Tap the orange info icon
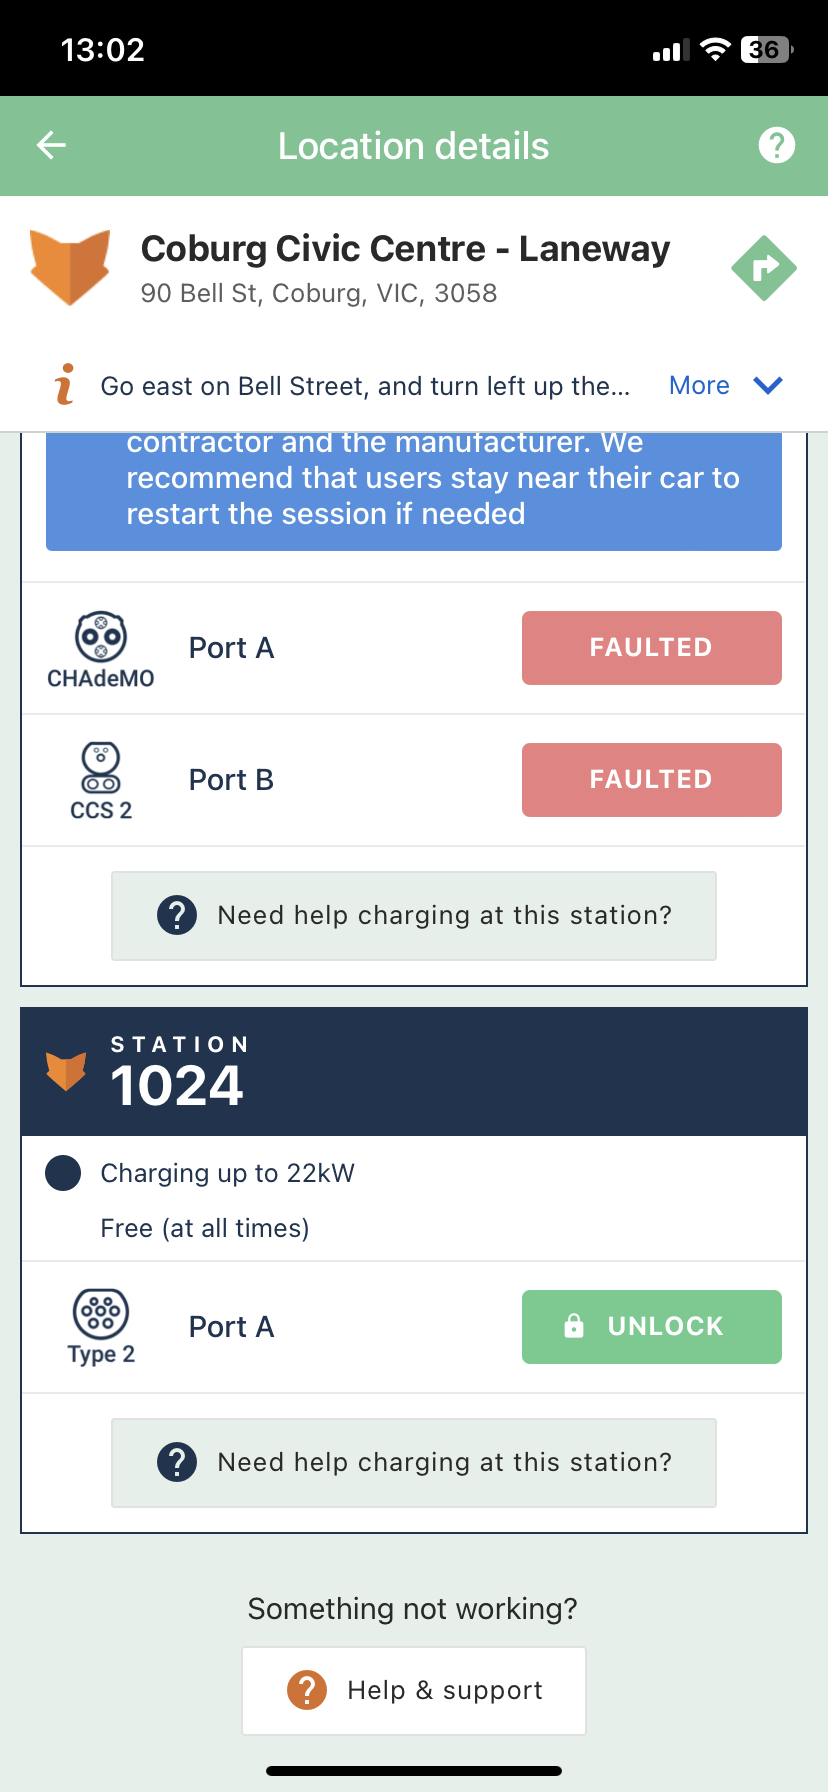The height and width of the screenshot is (1792, 828). pos(65,385)
